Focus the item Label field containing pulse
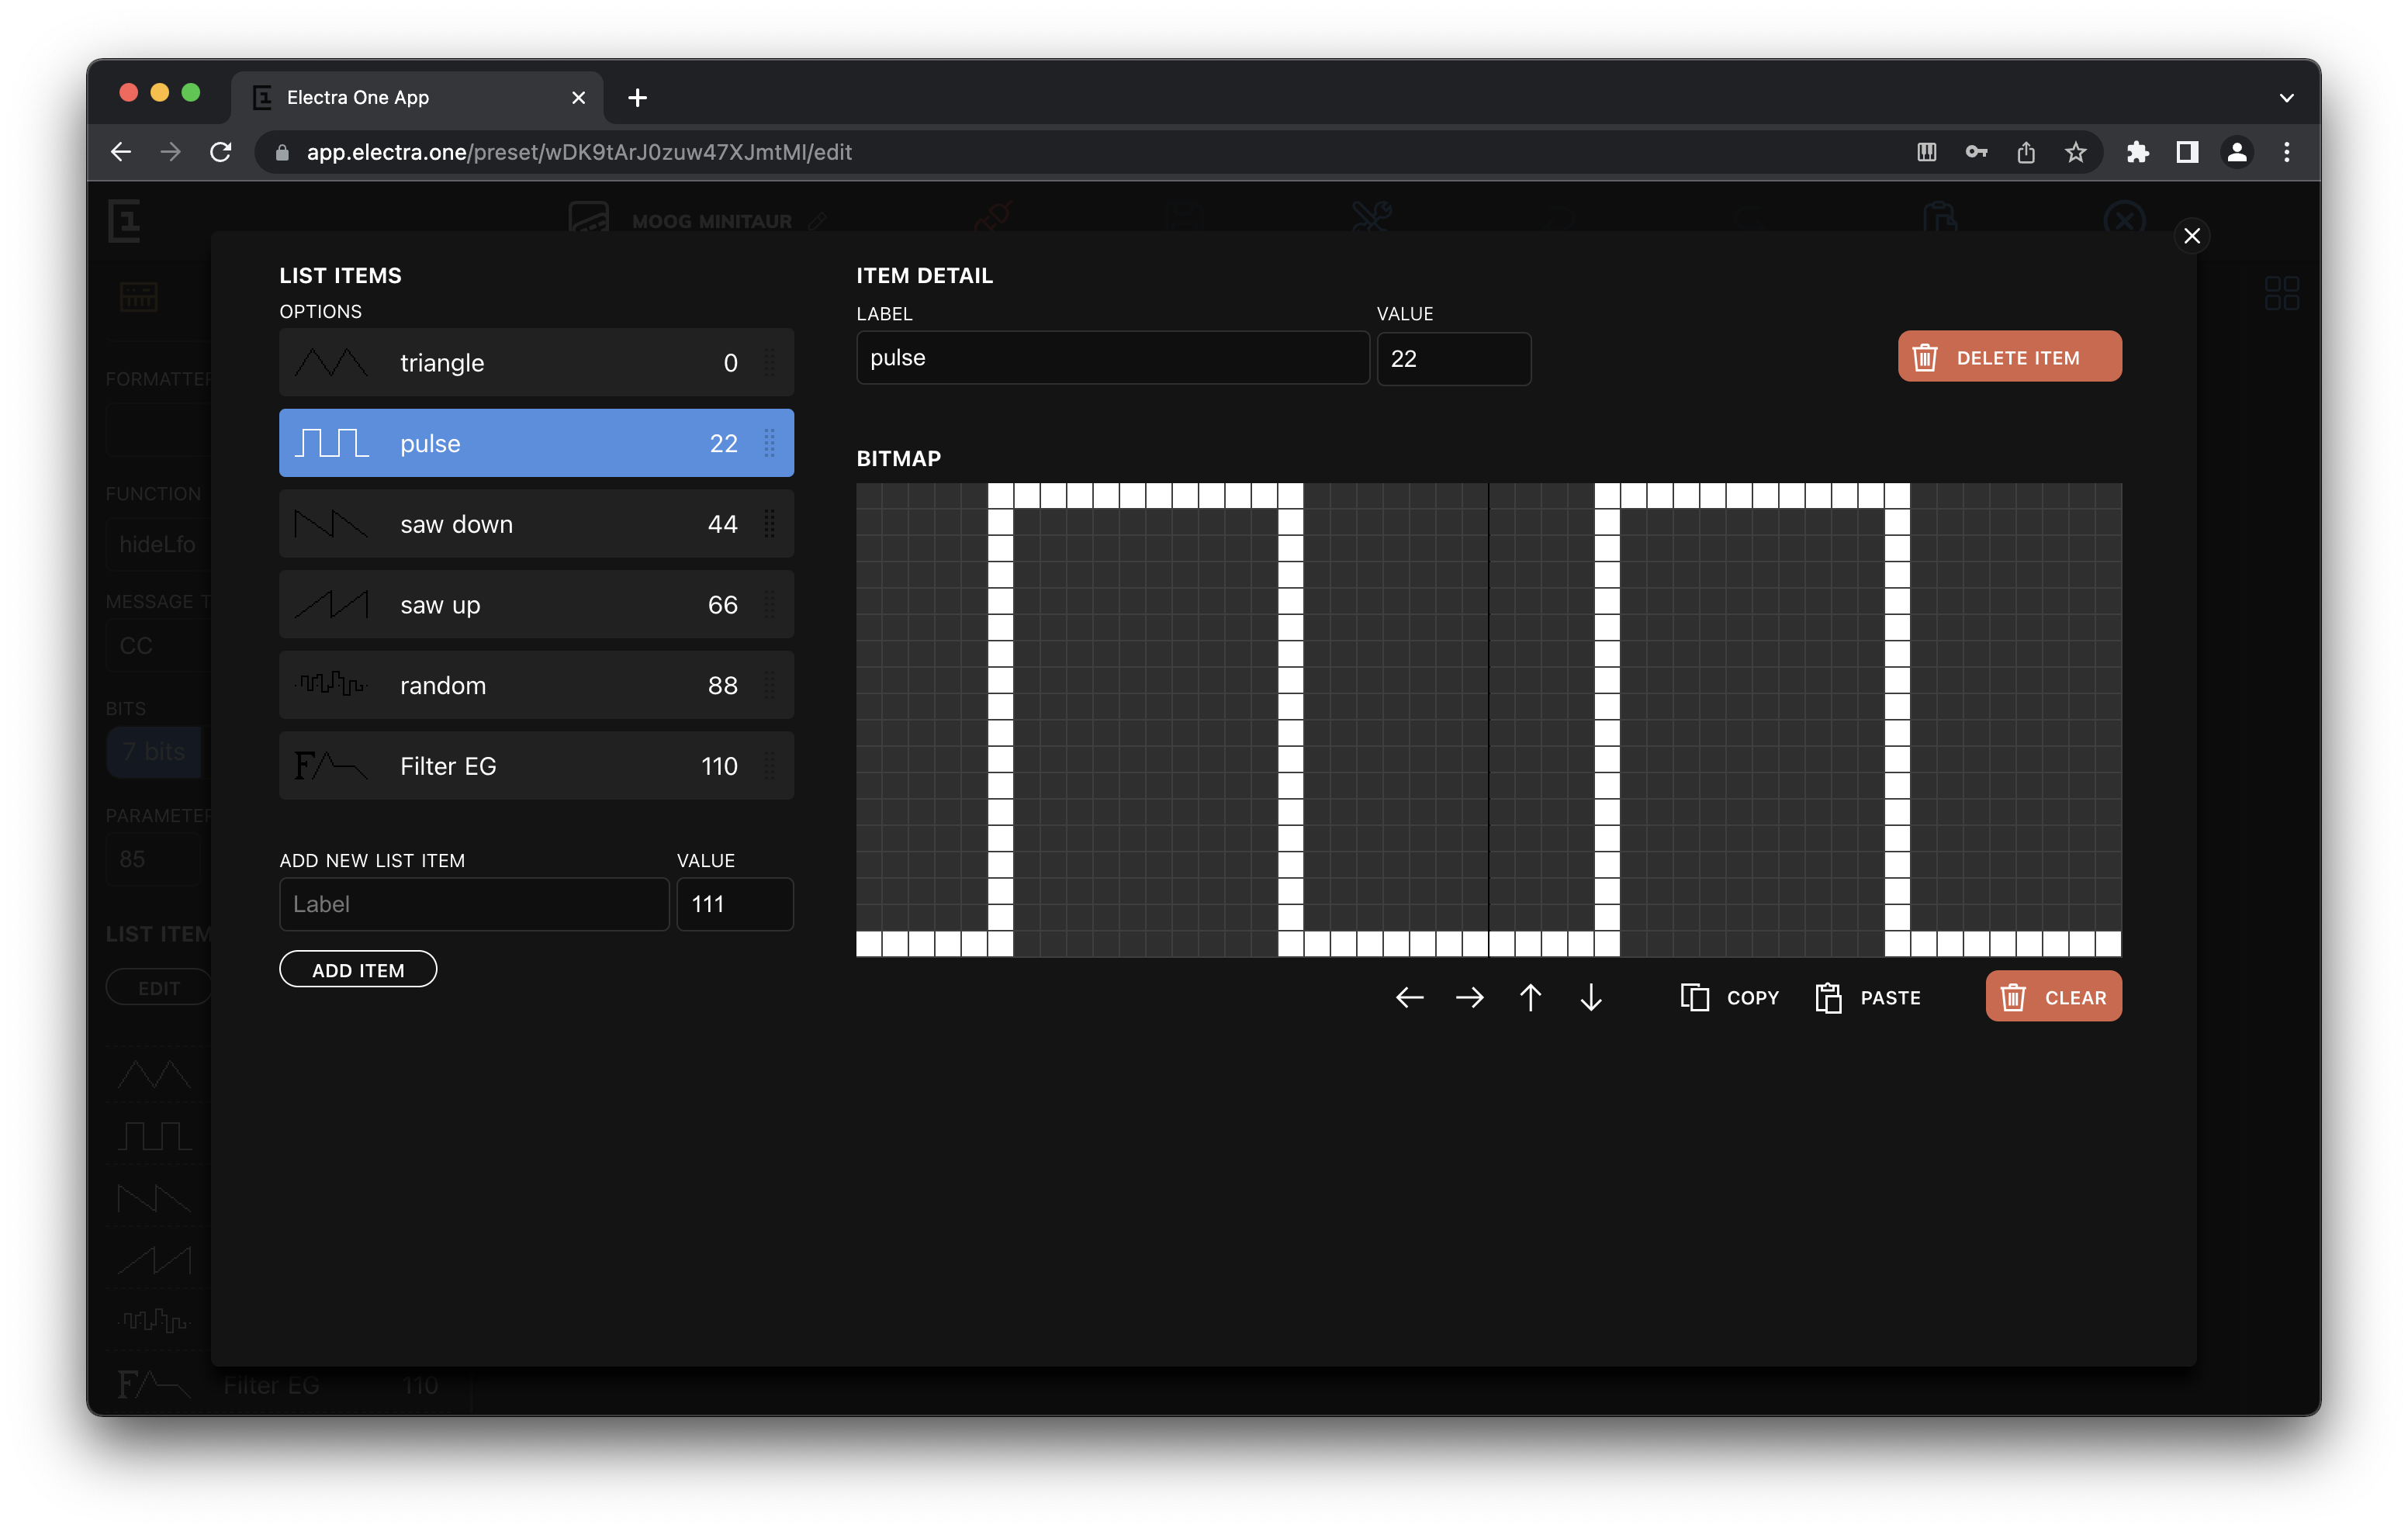The image size is (2408, 1531). pyautogui.click(x=1112, y=358)
